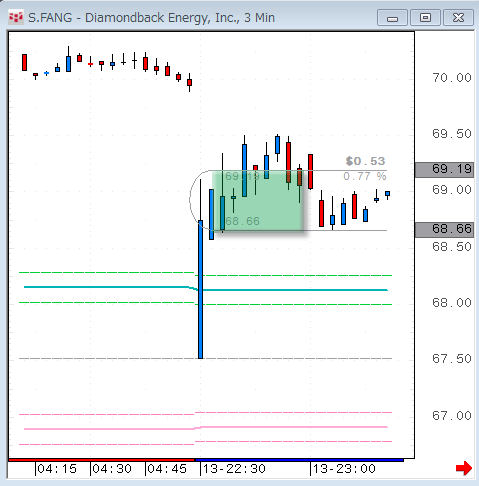Click the red session bar at the bottom
This screenshot has width=479, height=486.
(x=102, y=460)
